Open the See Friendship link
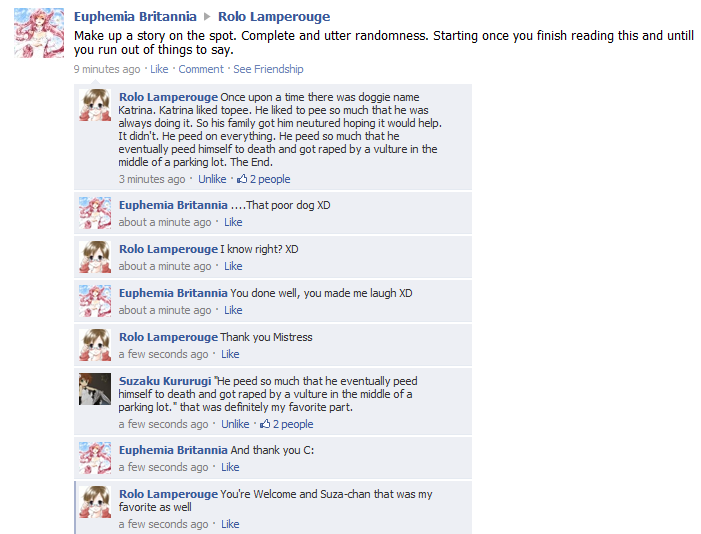701x534 pixels. [x=268, y=69]
